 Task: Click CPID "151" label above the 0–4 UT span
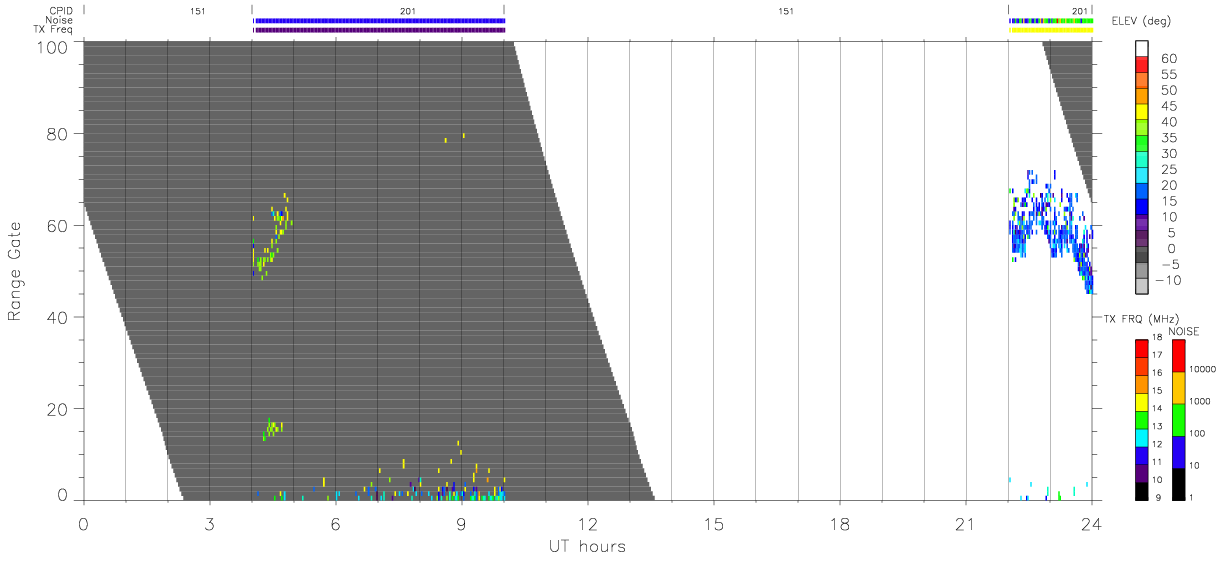[x=197, y=11]
